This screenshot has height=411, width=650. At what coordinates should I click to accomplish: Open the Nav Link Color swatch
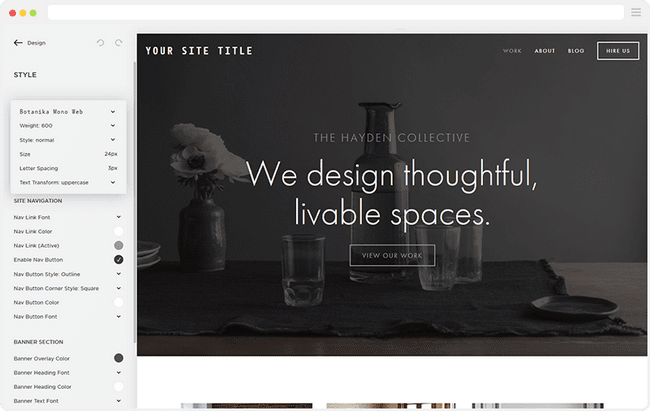119,231
